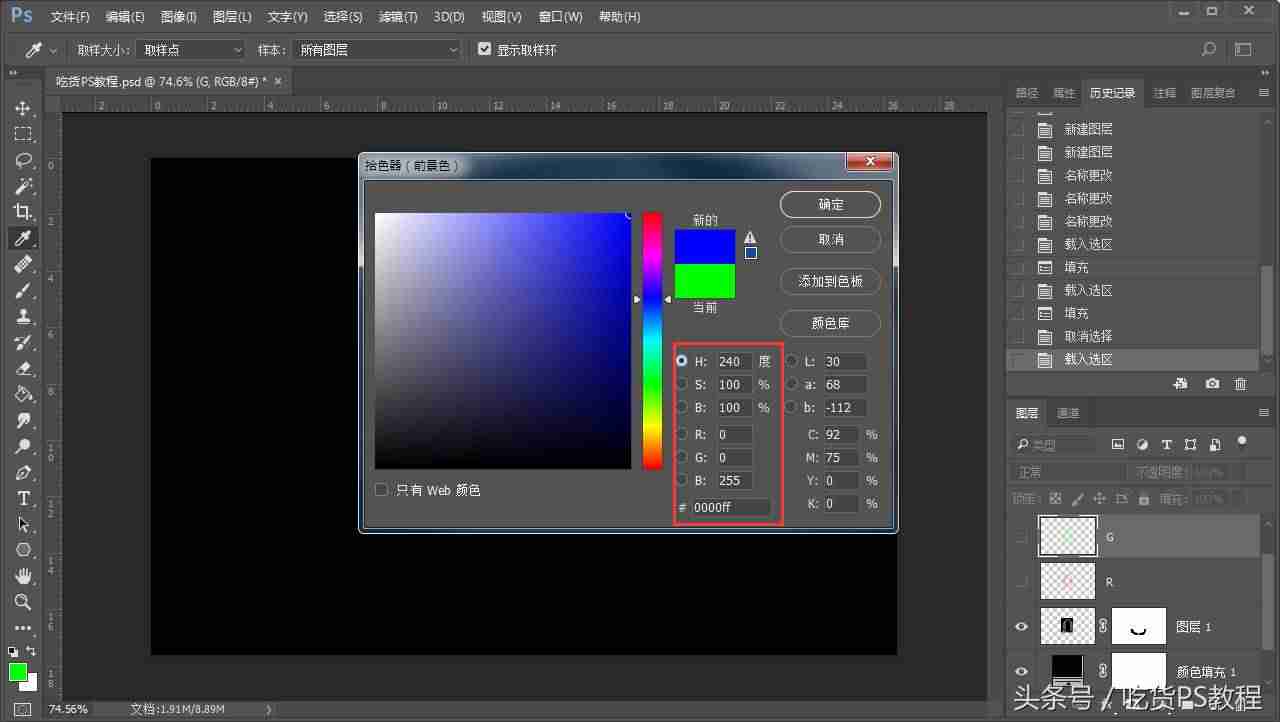Click out-of-gamut warning triangle in color picker
The height and width of the screenshot is (722, 1280).
coord(750,237)
